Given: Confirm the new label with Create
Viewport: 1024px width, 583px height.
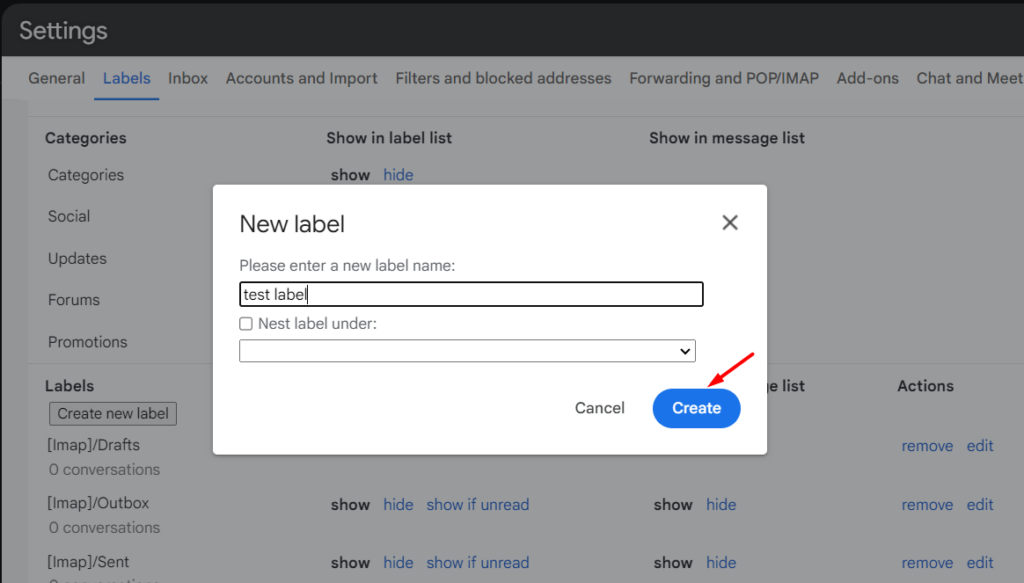Looking at the screenshot, I should coord(696,408).
